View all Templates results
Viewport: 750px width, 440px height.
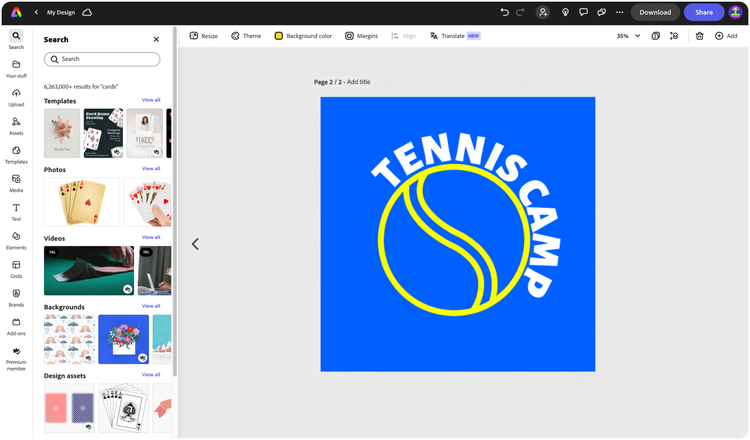[151, 100]
